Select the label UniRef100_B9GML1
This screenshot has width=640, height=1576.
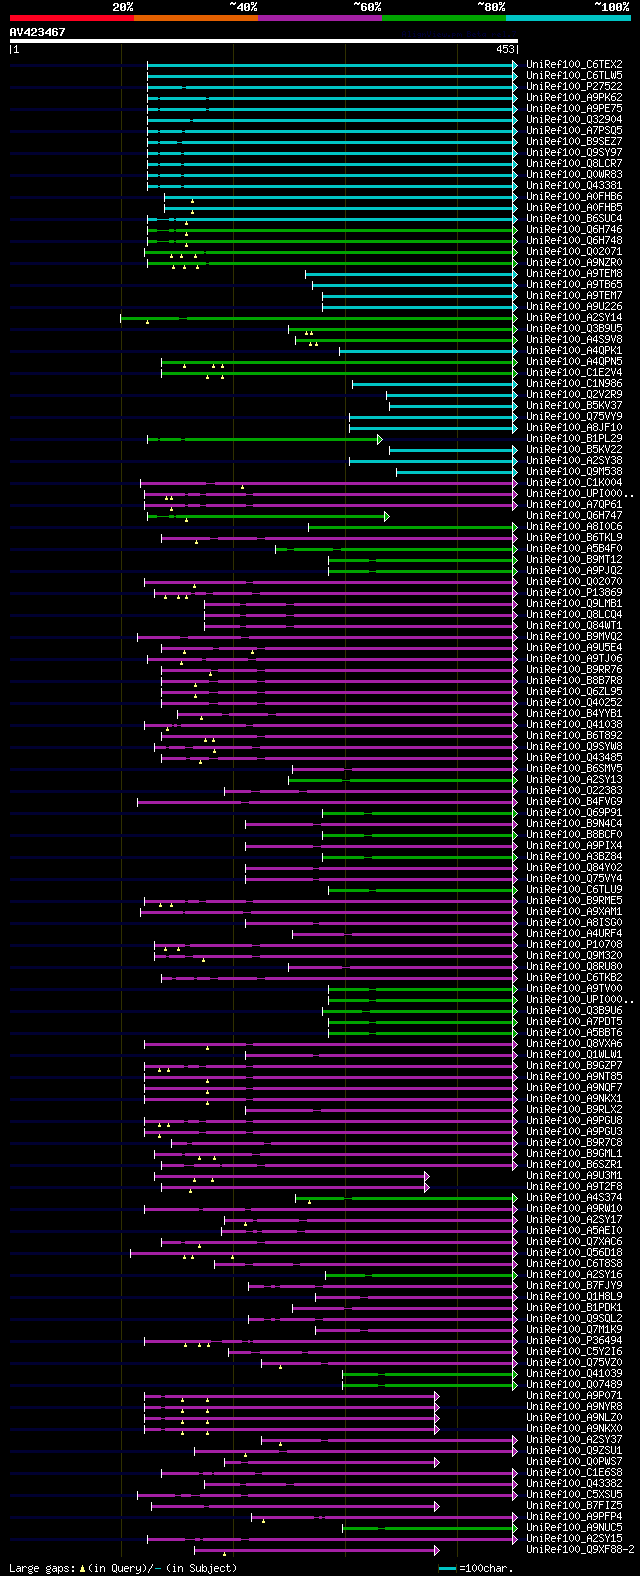pyautogui.click(x=574, y=1153)
